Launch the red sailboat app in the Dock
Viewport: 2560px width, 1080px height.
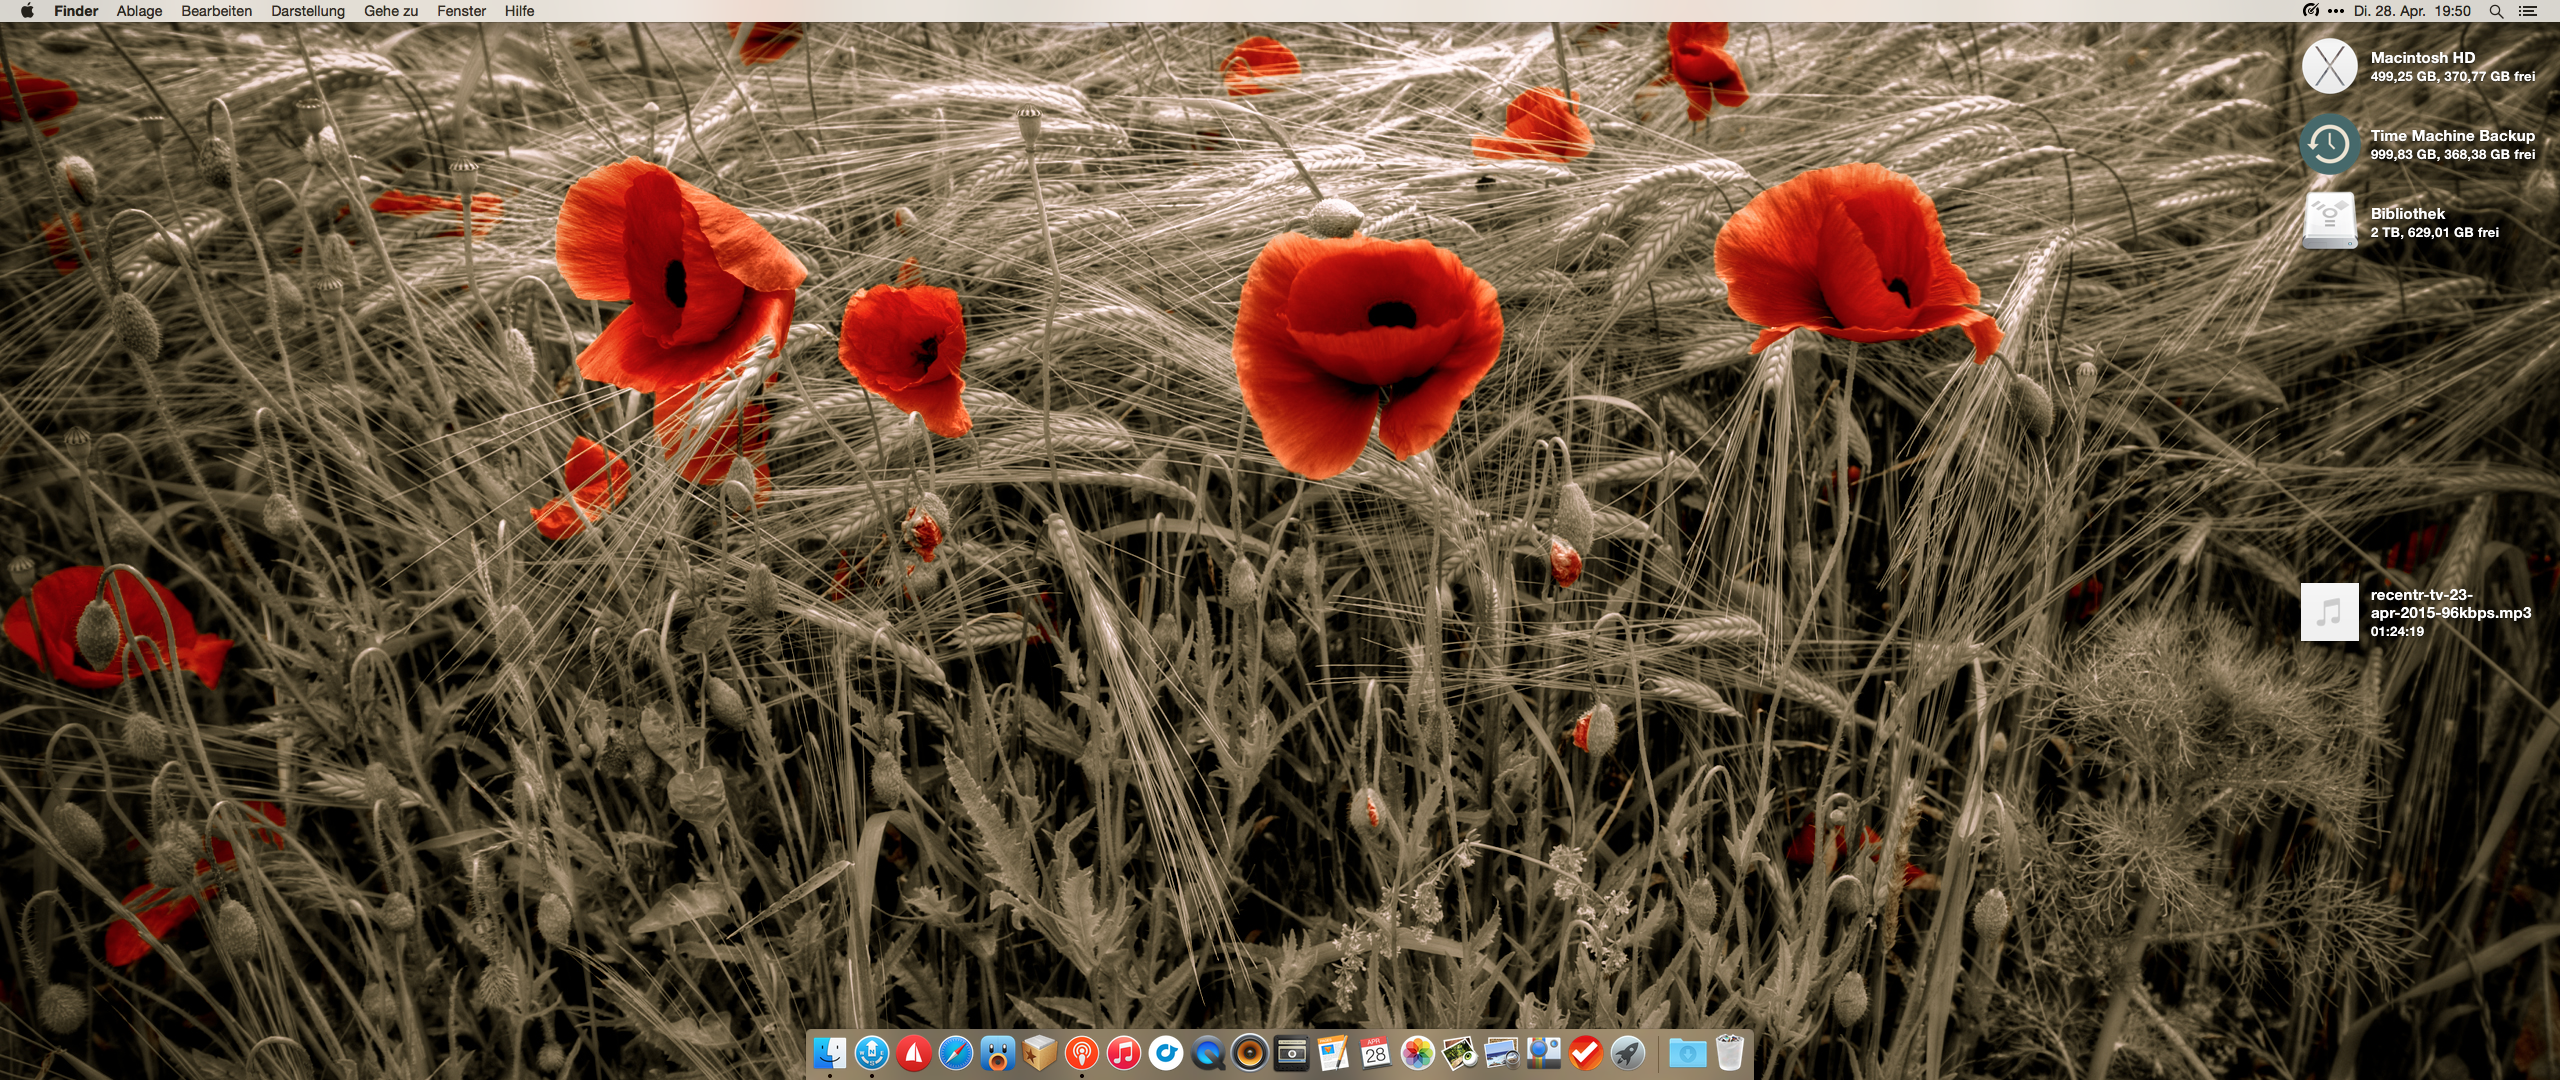tap(914, 1053)
